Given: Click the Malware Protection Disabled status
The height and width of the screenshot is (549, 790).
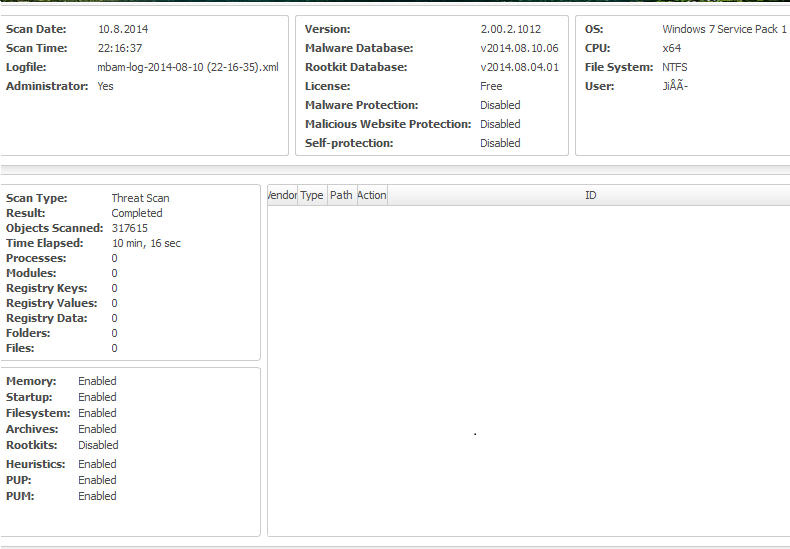Looking at the screenshot, I should pos(500,105).
